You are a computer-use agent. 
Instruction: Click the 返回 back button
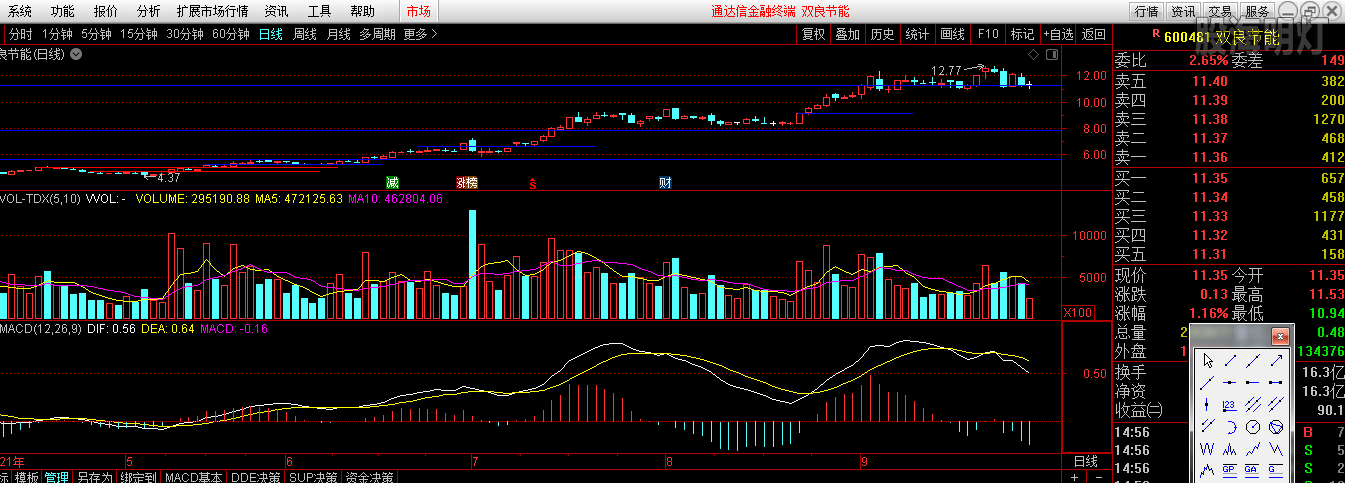pos(1094,34)
